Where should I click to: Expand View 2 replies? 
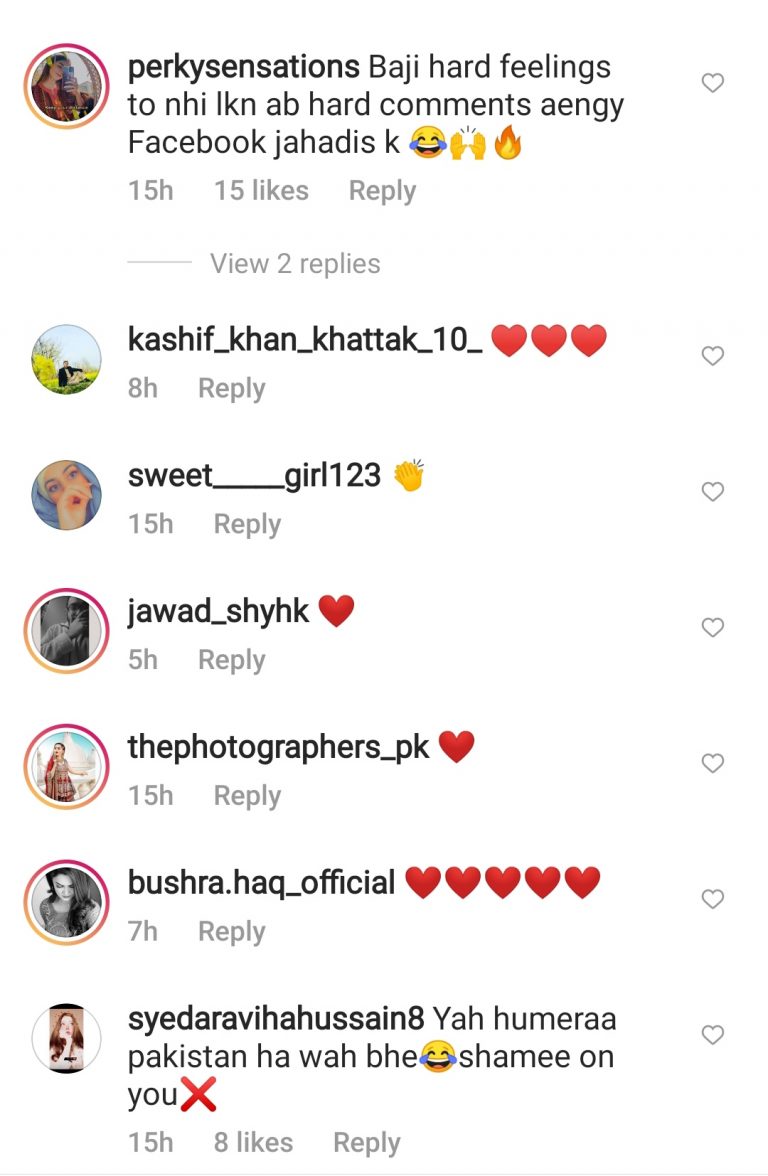click(x=295, y=263)
